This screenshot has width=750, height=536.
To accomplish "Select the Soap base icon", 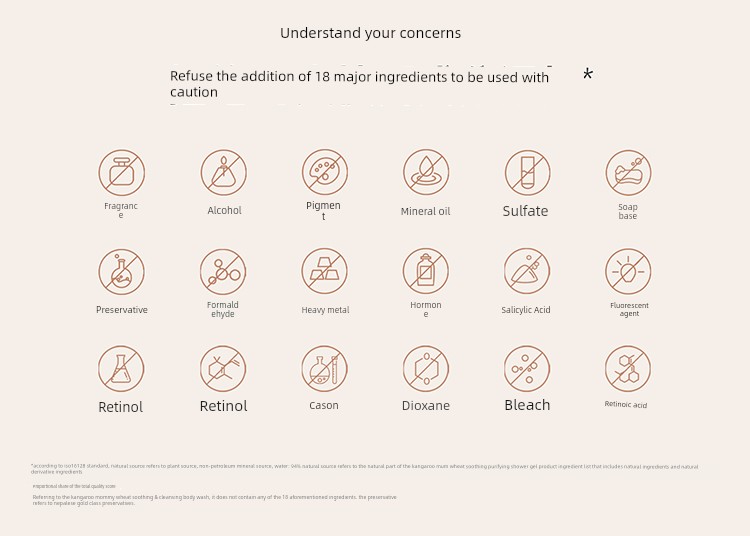I will 628,173.
